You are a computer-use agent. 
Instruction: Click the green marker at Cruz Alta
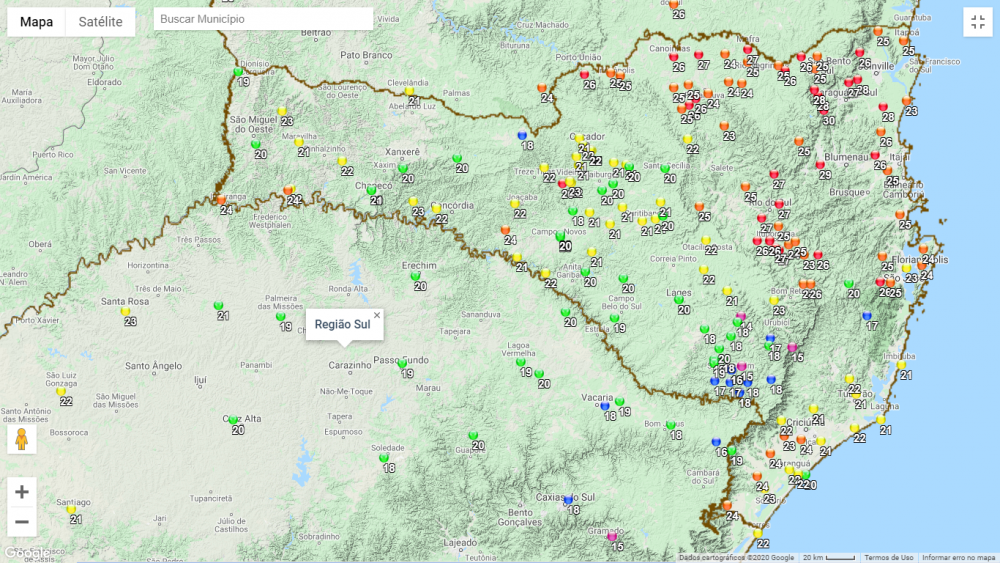tap(232, 421)
